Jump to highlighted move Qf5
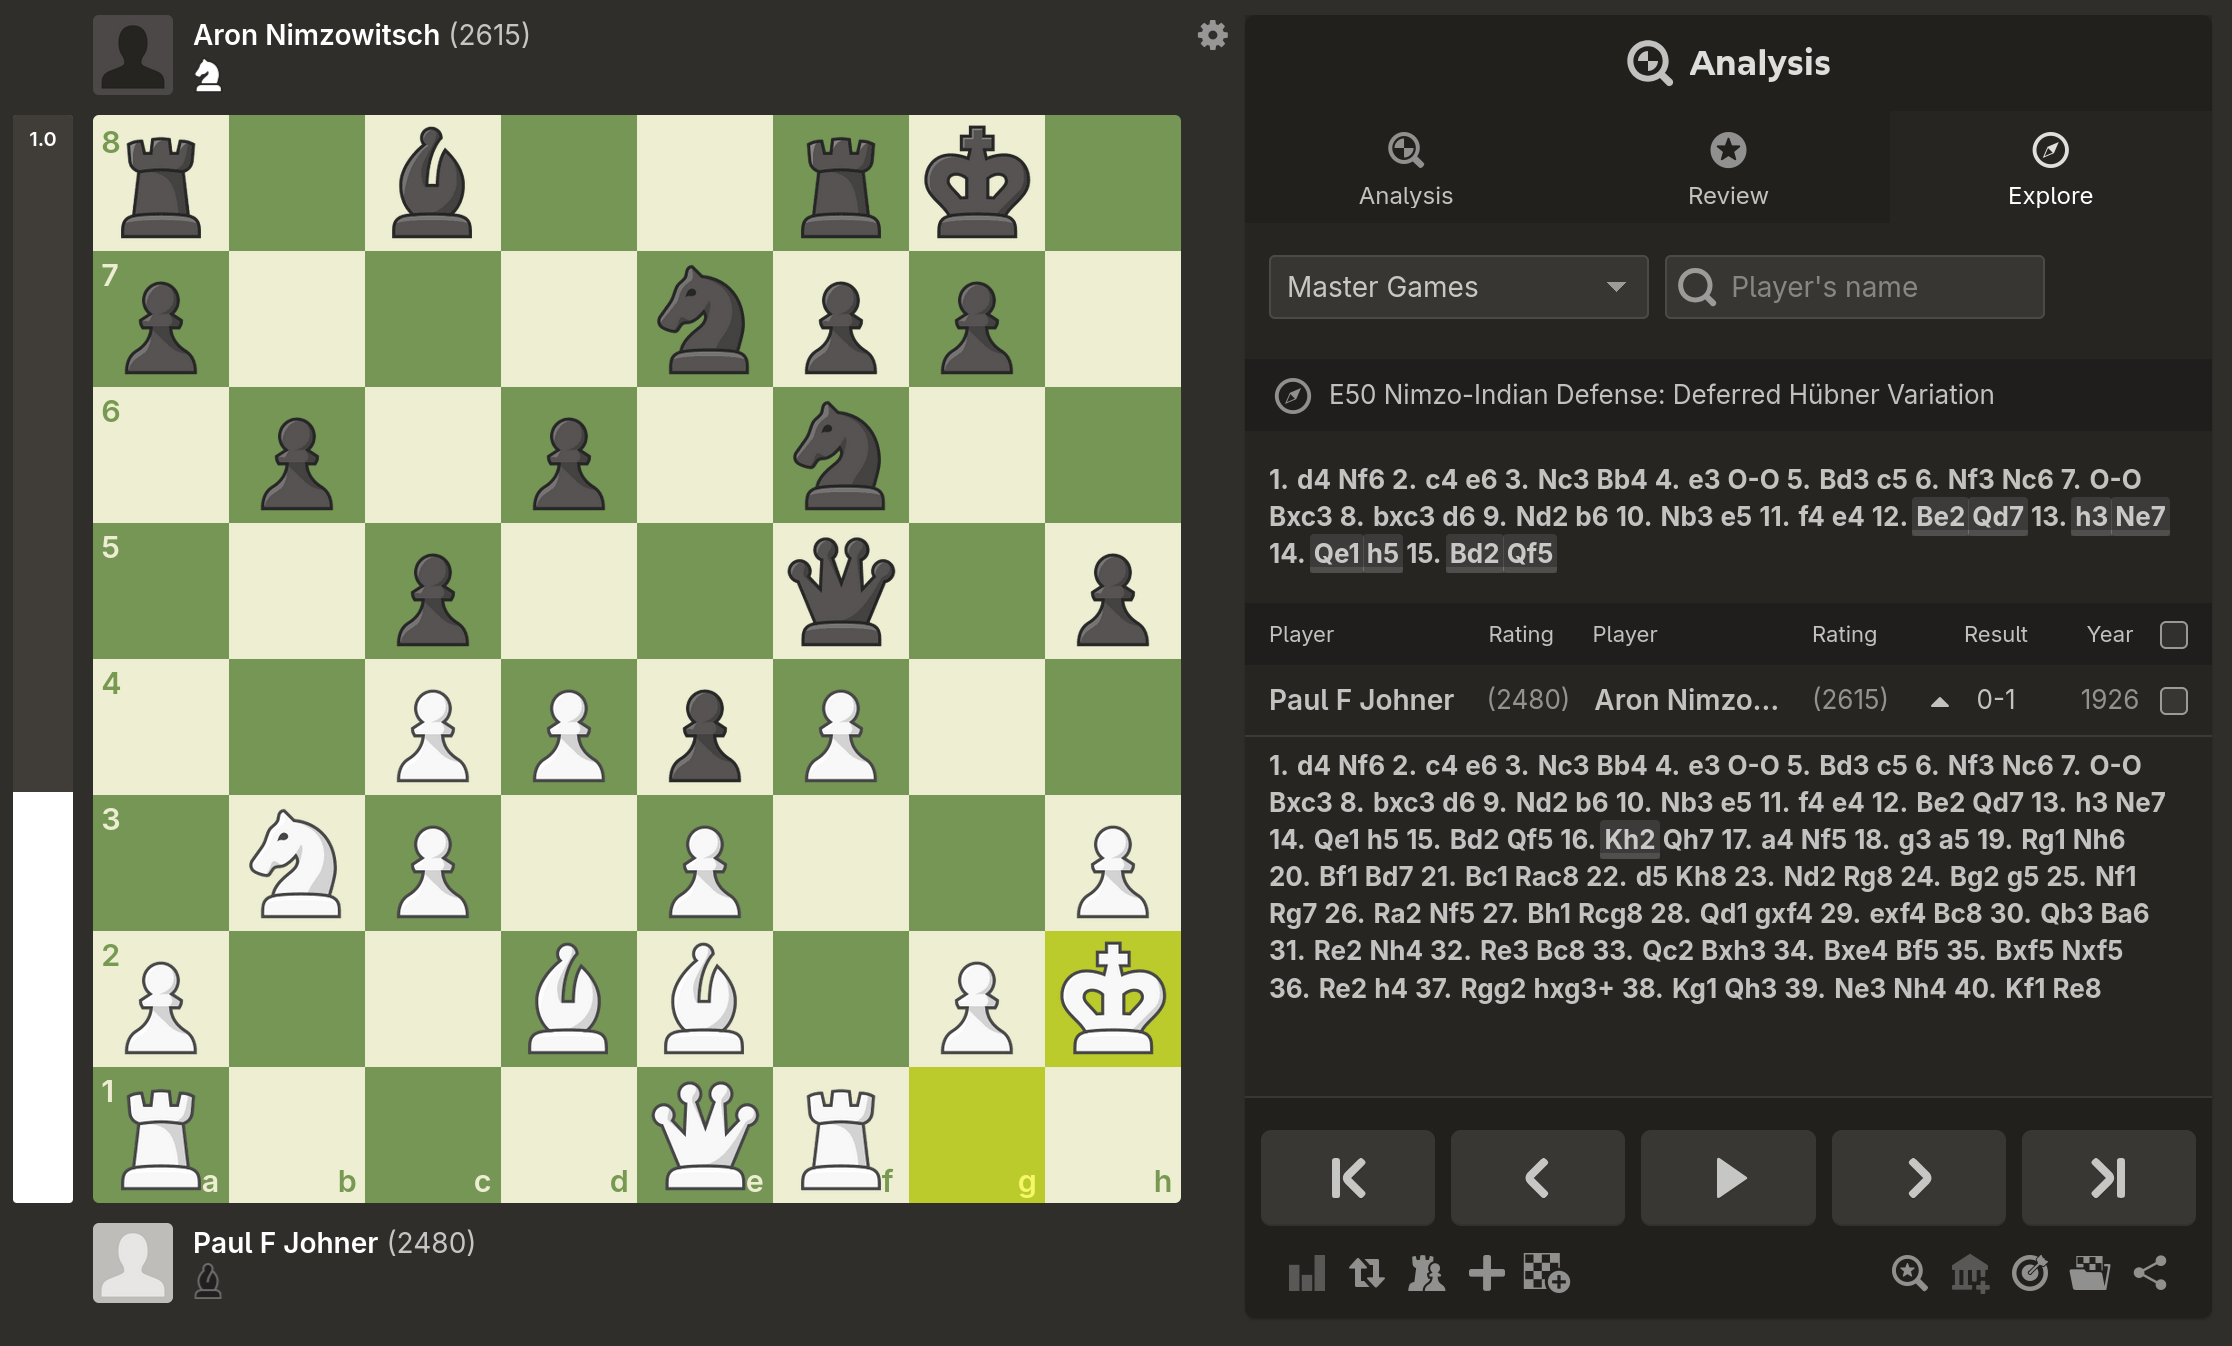The width and height of the screenshot is (2232, 1346). click(x=1530, y=554)
